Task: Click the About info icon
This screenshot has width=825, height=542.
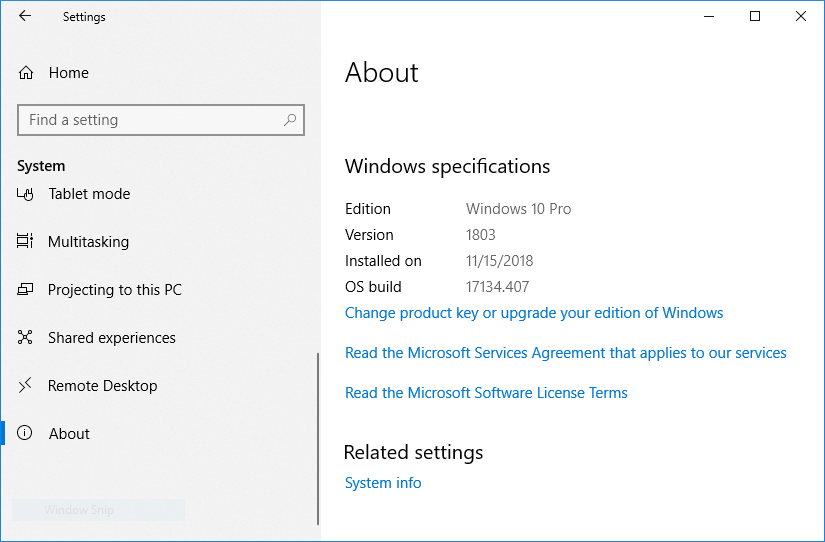Action: 25,433
